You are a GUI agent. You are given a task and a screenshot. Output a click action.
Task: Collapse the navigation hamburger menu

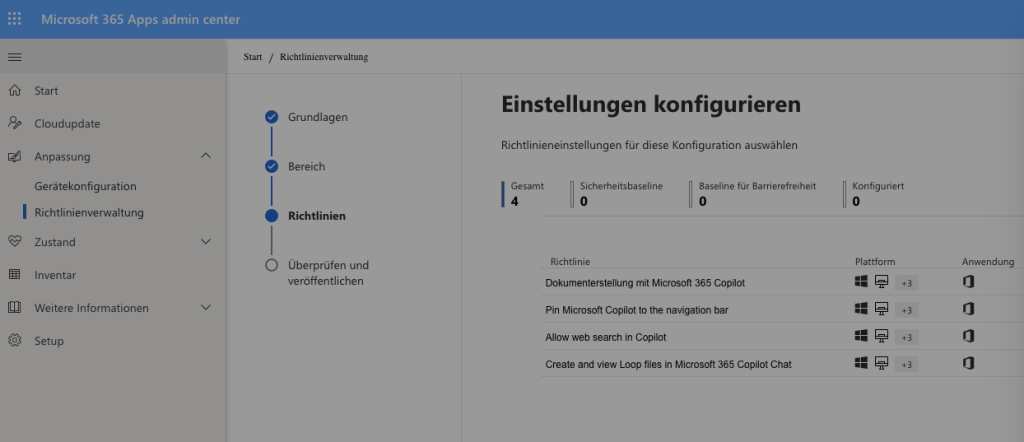(x=14, y=57)
